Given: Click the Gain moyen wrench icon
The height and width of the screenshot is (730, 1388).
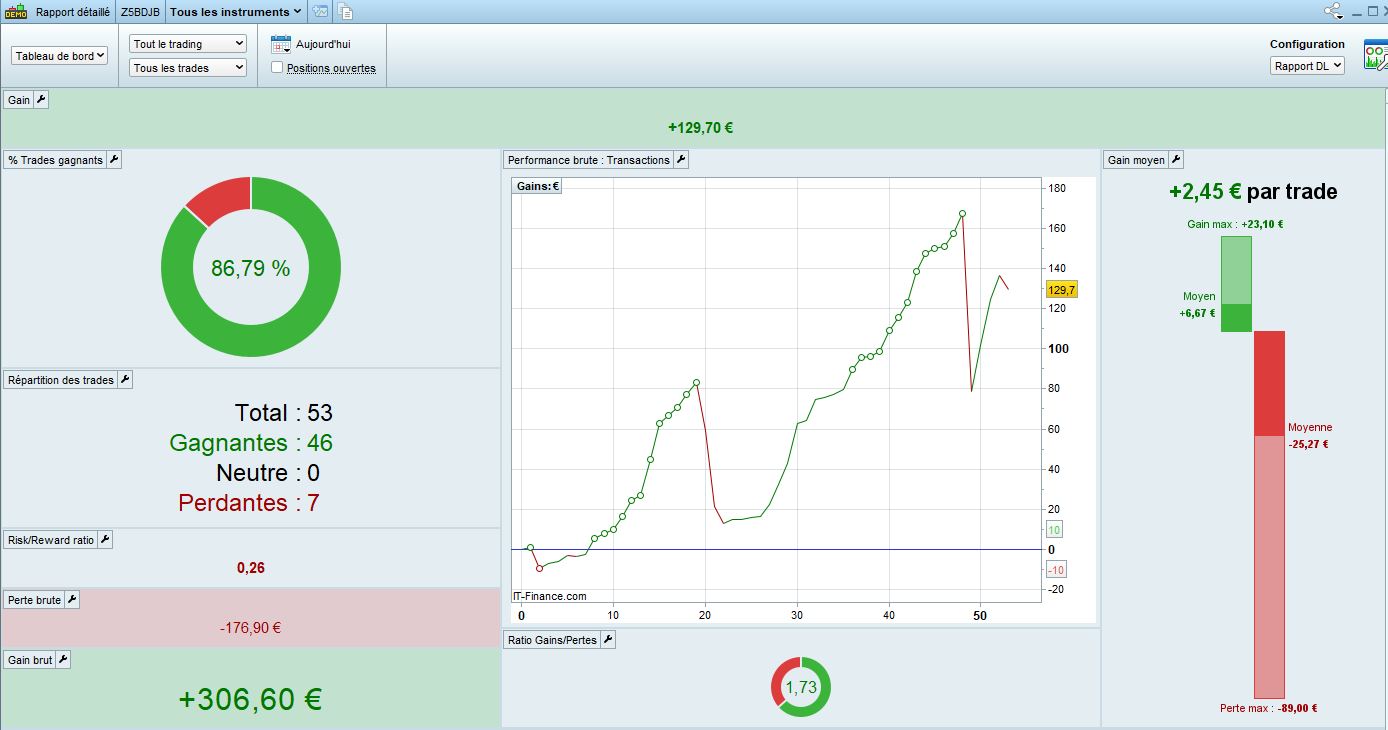Looking at the screenshot, I should coord(1176,160).
